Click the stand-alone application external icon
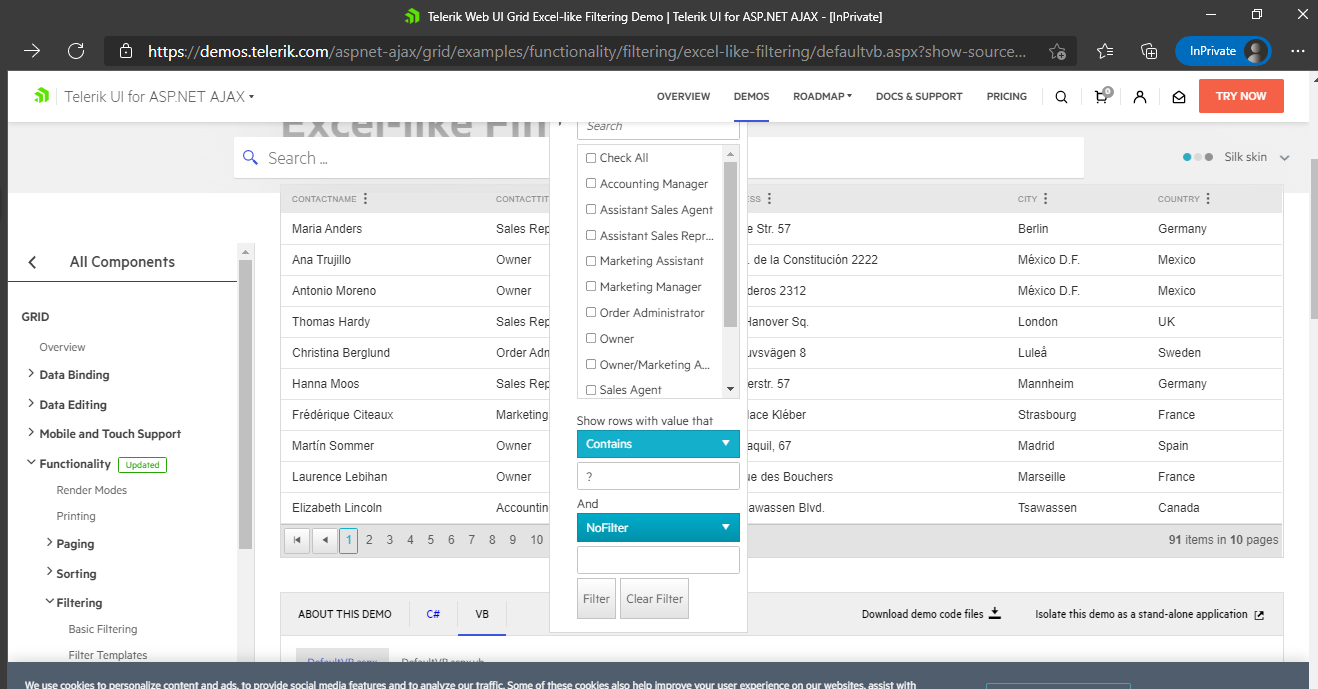The width and height of the screenshot is (1318, 689). (x=1259, y=615)
